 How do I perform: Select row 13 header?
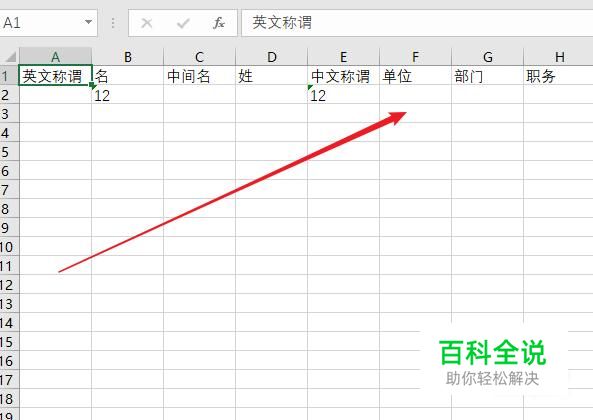point(9,303)
